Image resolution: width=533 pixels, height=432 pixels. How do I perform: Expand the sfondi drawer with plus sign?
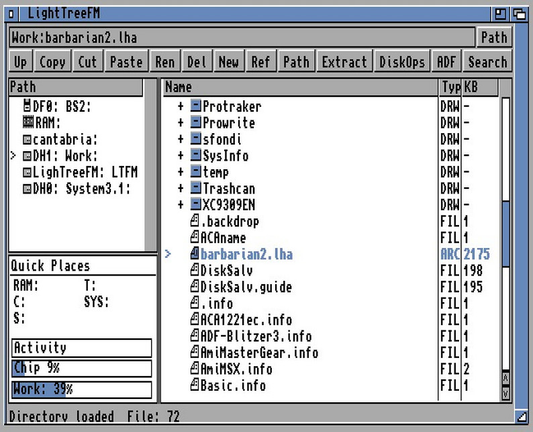pyautogui.click(x=180, y=139)
